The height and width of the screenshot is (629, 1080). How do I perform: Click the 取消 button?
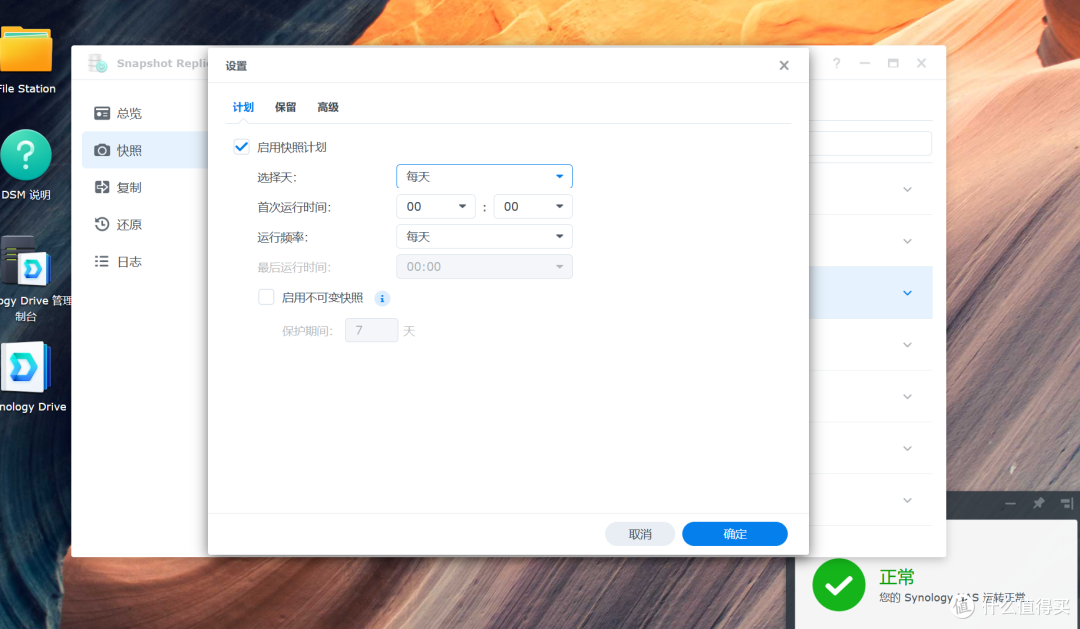click(640, 534)
